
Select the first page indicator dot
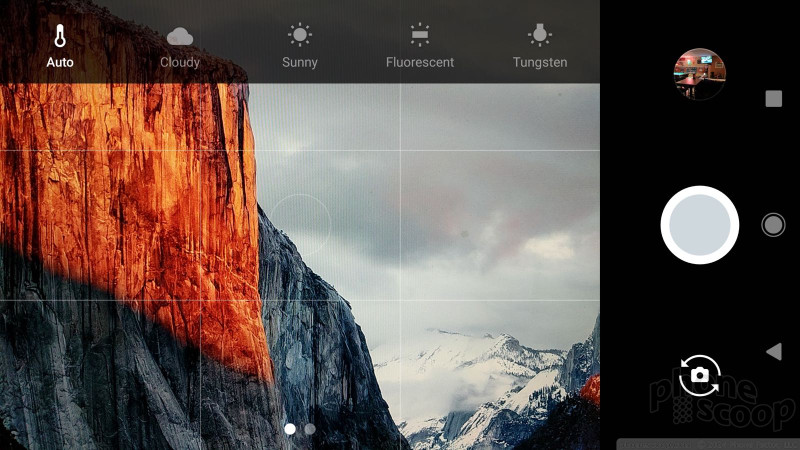point(290,429)
